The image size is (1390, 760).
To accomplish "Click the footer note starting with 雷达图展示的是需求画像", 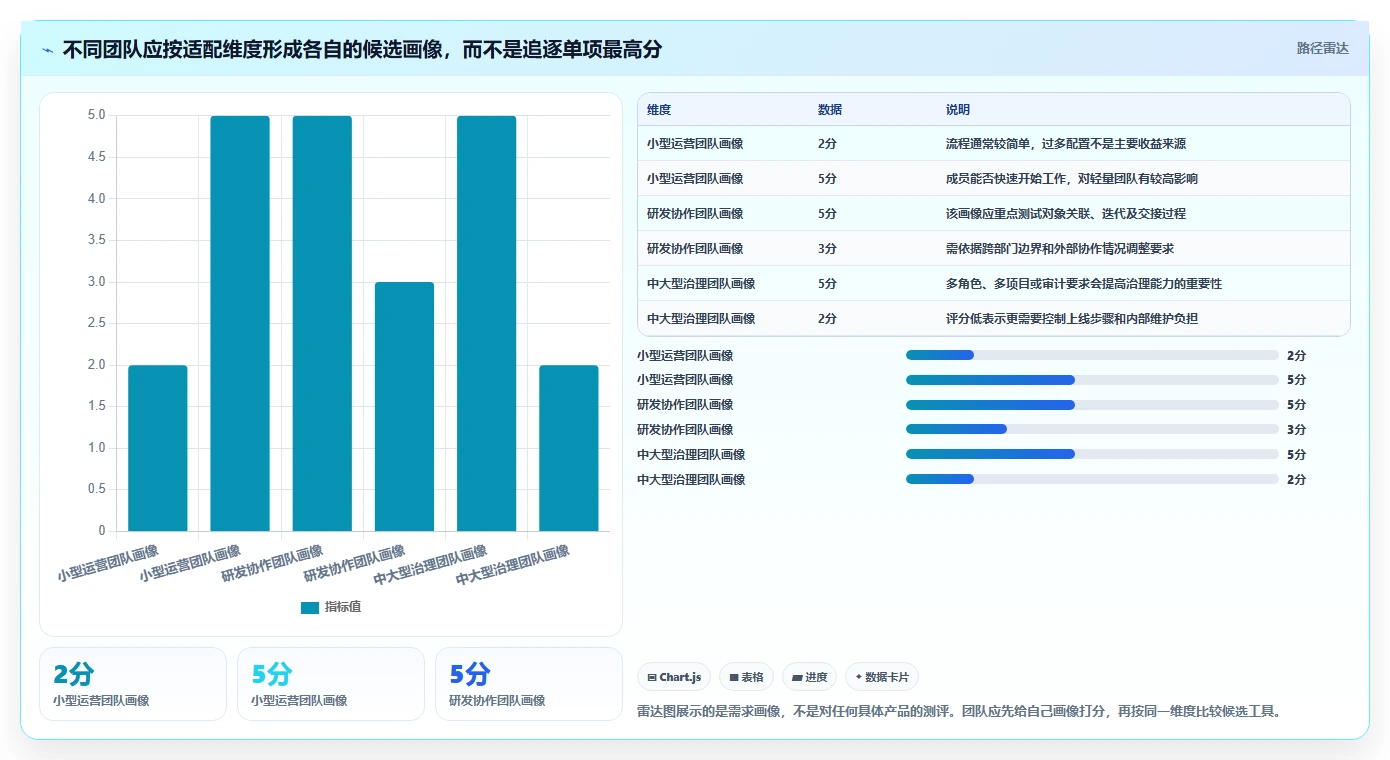I will pyautogui.click(x=959, y=712).
